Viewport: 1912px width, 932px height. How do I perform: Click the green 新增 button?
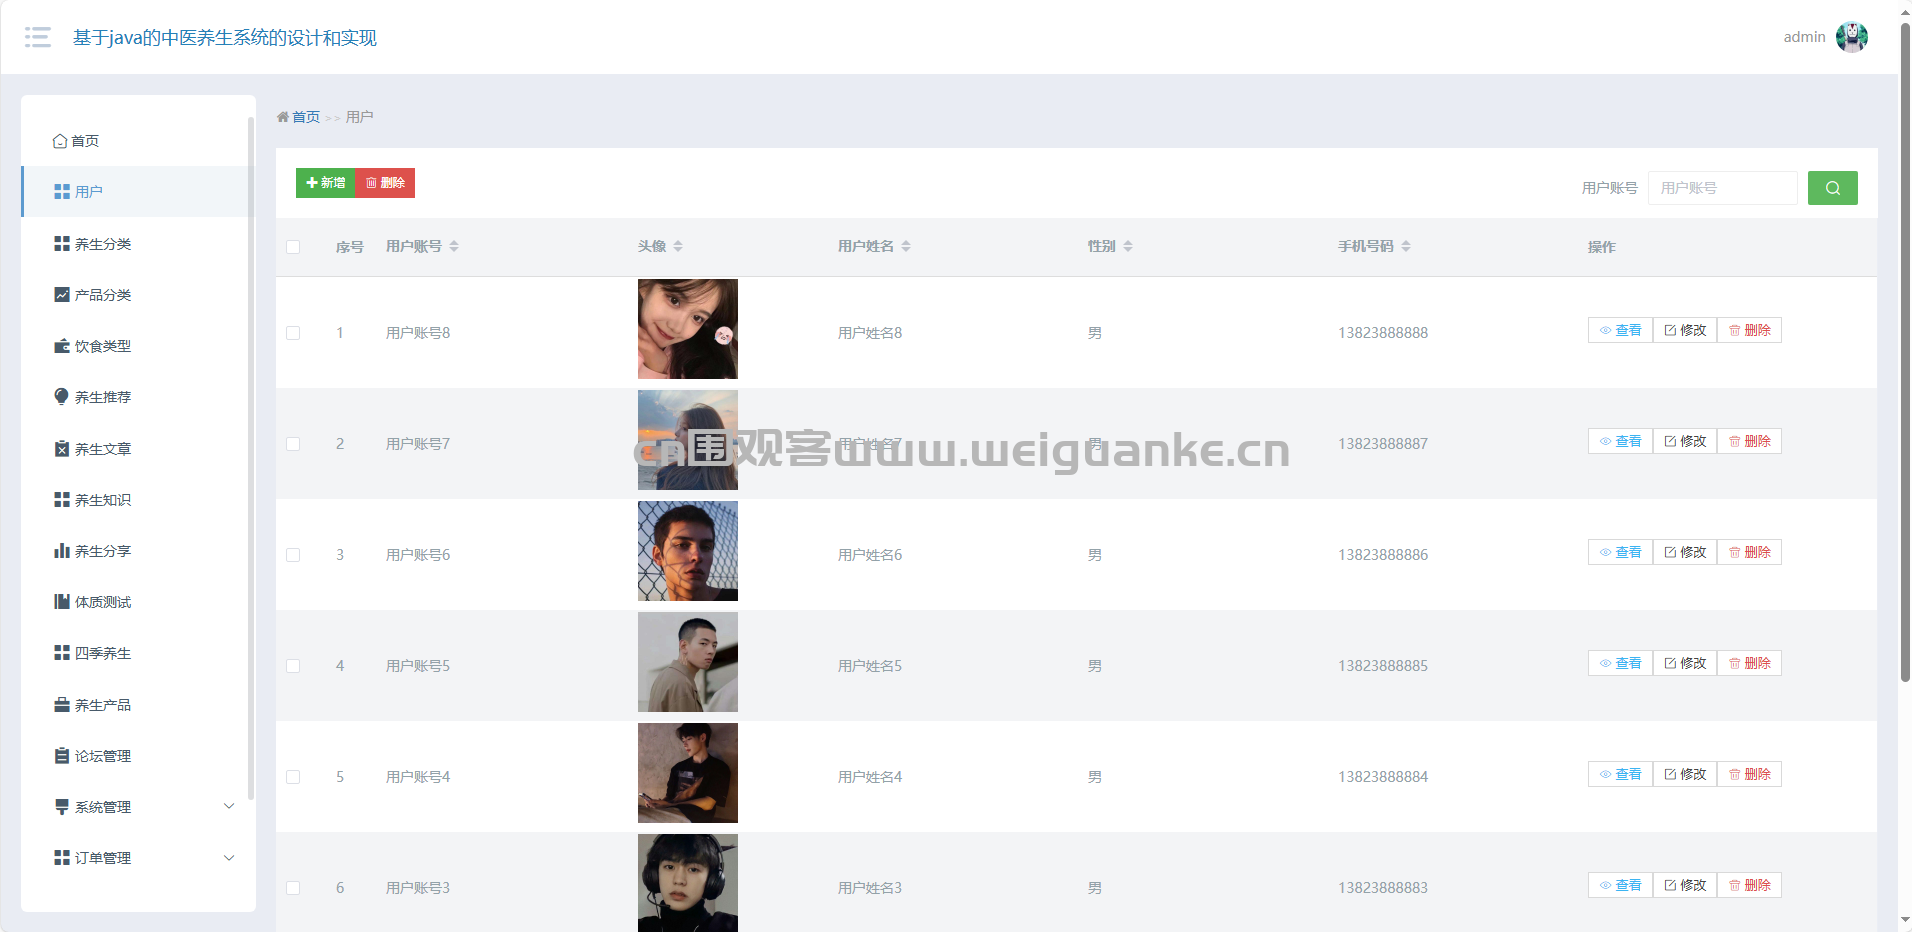pyautogui.click(x=326, y=183)
